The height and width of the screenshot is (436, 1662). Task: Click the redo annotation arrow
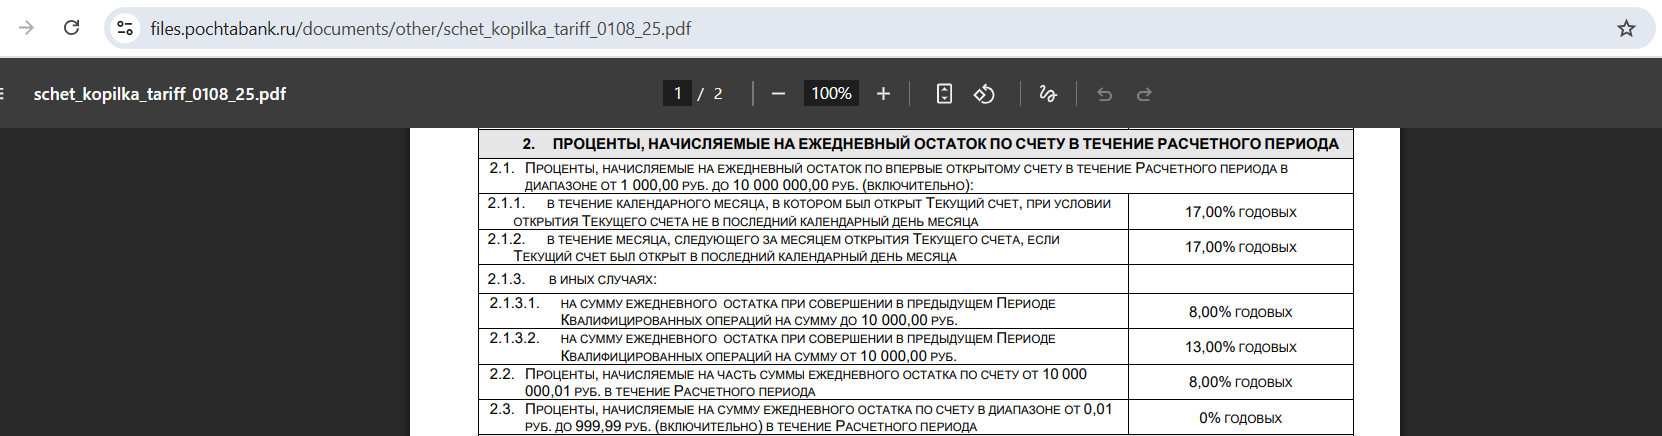click(x=1144, y=93)
